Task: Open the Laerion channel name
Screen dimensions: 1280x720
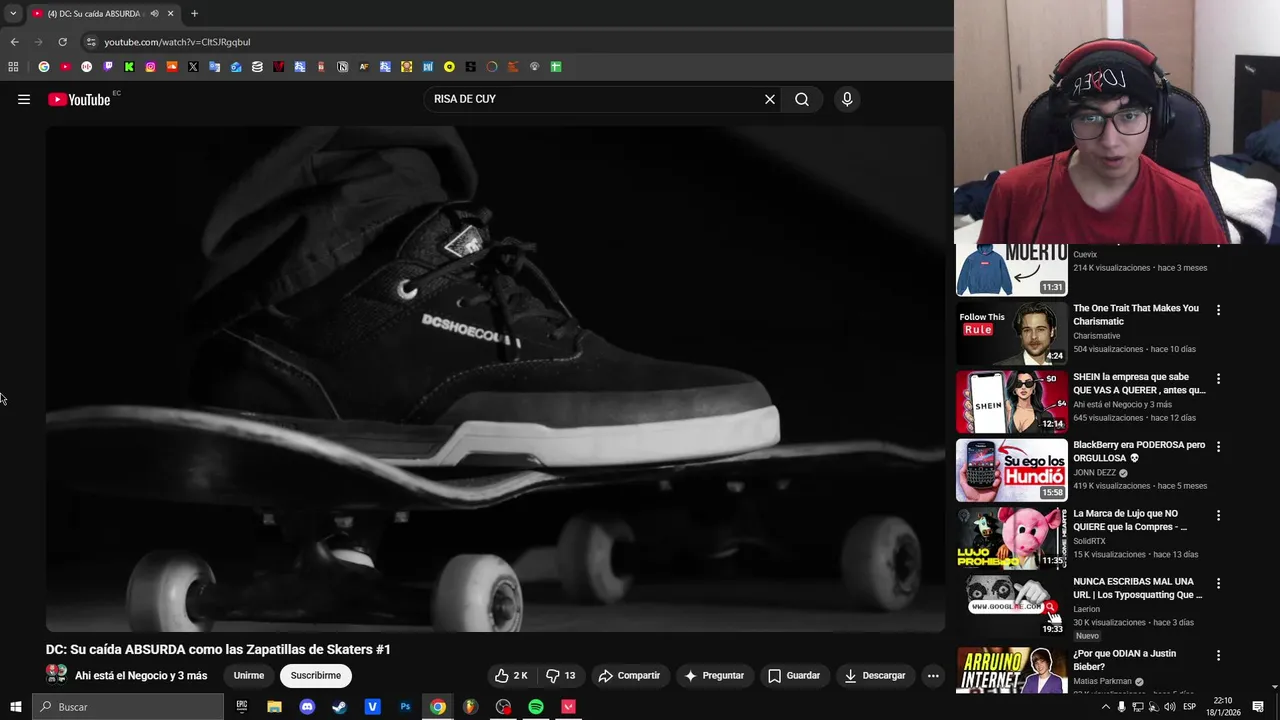Action: pos(1086,609)
